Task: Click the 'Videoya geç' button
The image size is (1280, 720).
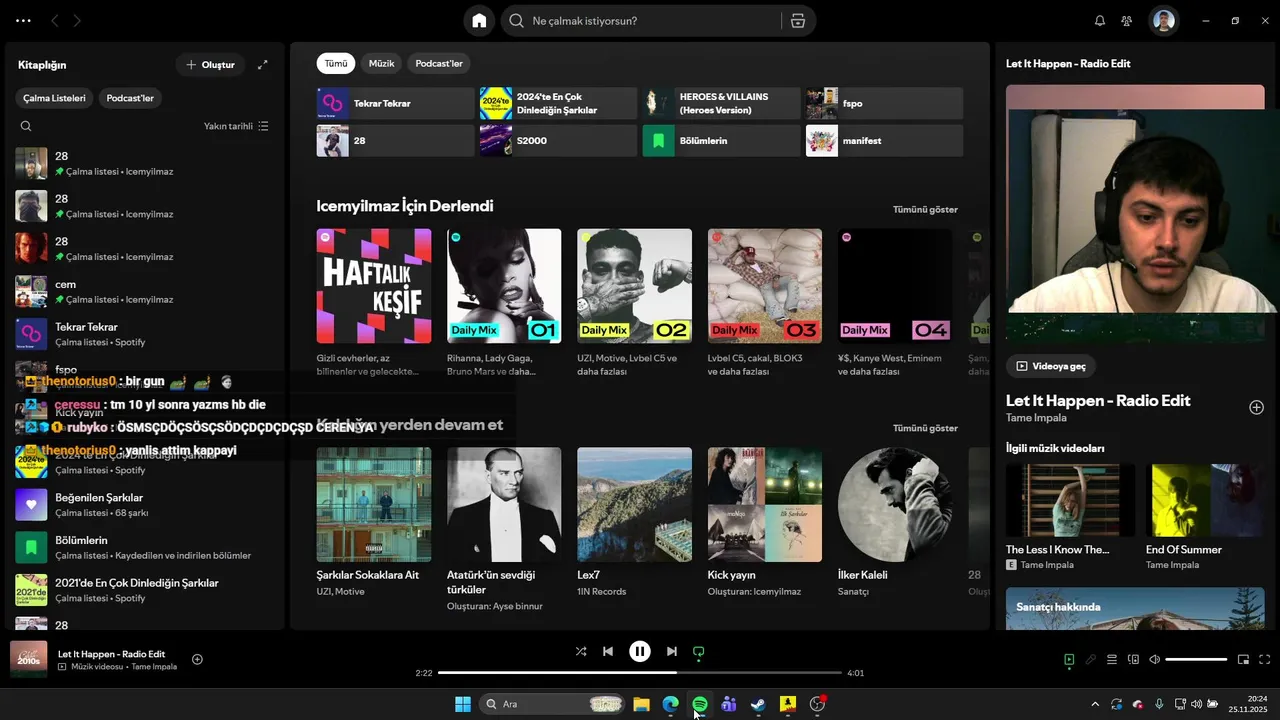Action: point(1050,366)
